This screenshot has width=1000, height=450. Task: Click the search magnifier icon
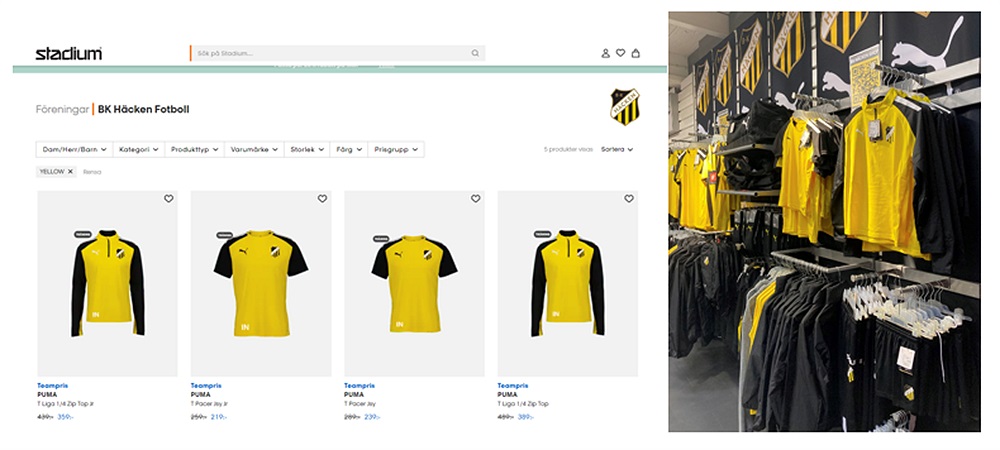click(x=475, y=54)
